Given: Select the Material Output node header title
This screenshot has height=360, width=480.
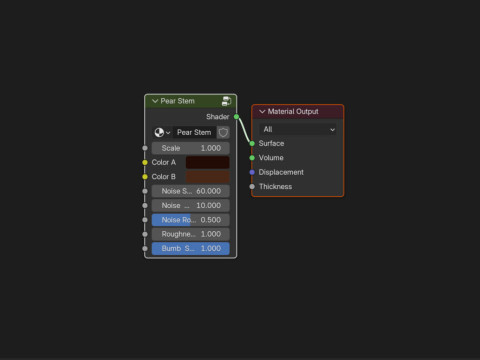Looking at the screenshot, I should 293,112.
